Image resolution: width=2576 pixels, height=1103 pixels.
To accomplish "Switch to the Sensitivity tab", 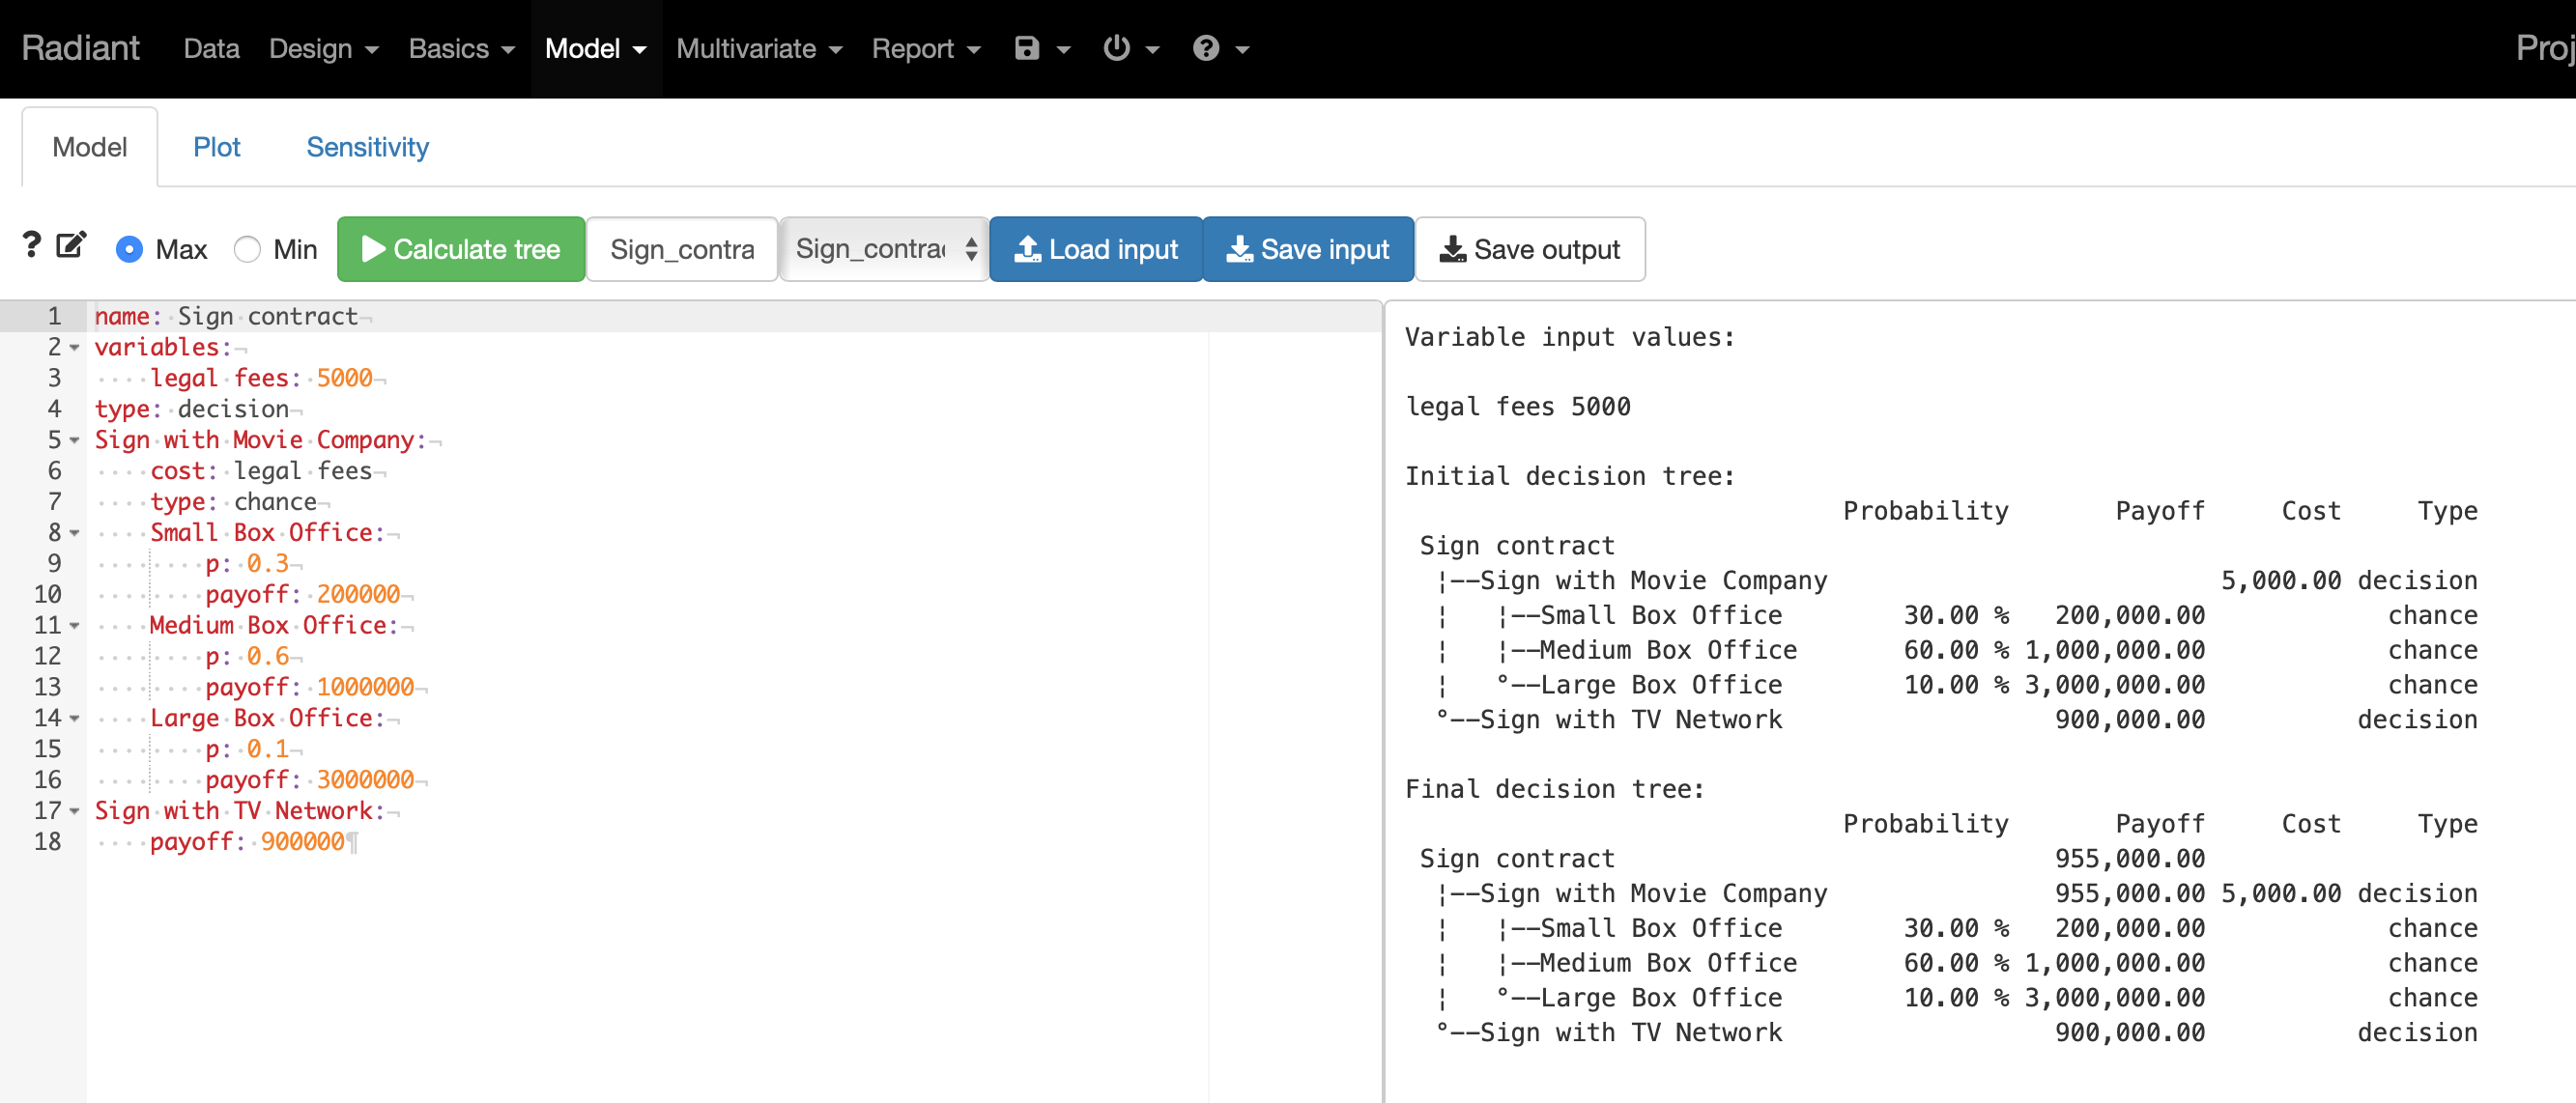I will pos(367,147).
